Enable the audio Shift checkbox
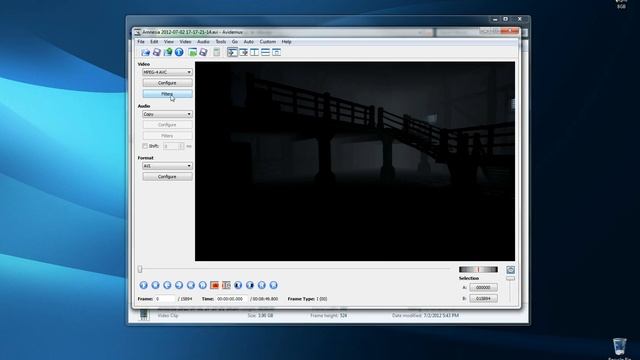The width and height of the screenshot is (640, 360). click(145, 146)
